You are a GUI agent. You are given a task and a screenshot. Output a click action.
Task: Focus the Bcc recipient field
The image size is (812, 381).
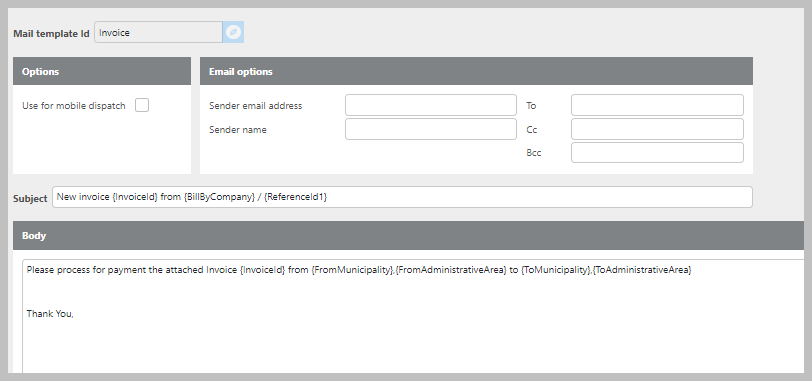[x=657, y=153]
